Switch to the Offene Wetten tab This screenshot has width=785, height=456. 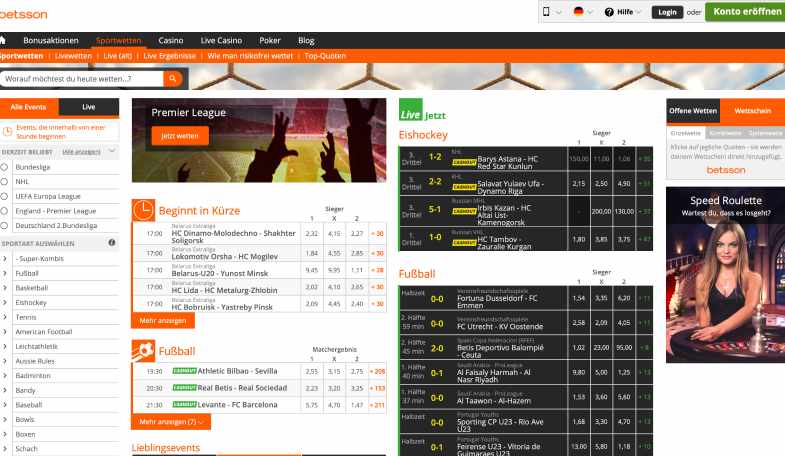693,111
